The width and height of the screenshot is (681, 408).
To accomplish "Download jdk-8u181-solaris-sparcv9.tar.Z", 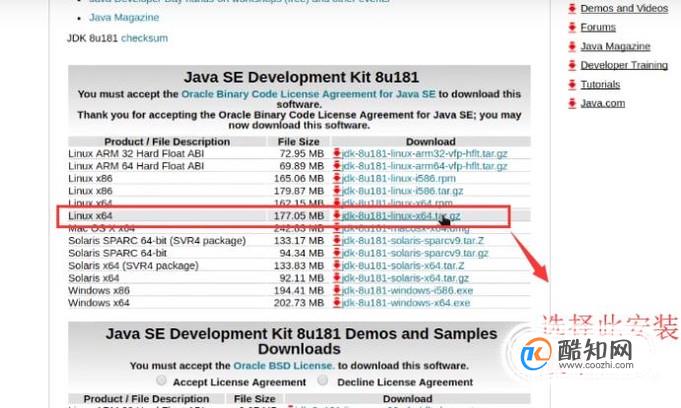I will point(413,240).
